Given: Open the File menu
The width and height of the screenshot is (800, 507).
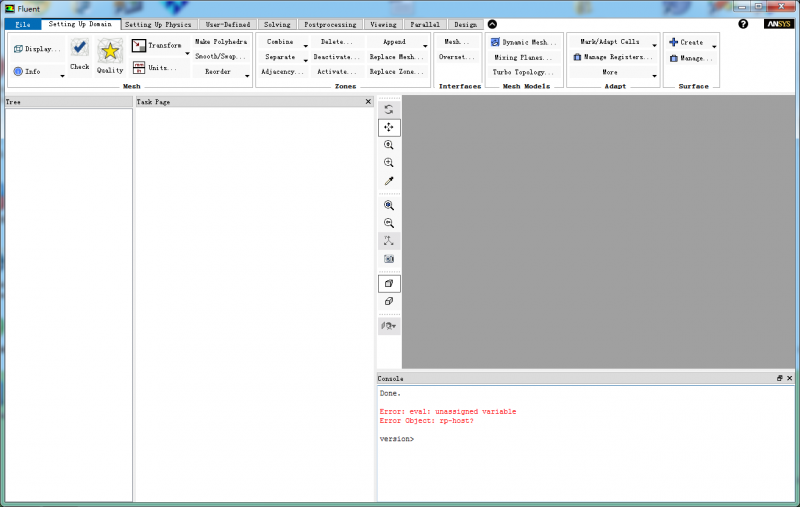Looking at the screenshot, I should 22,24.
